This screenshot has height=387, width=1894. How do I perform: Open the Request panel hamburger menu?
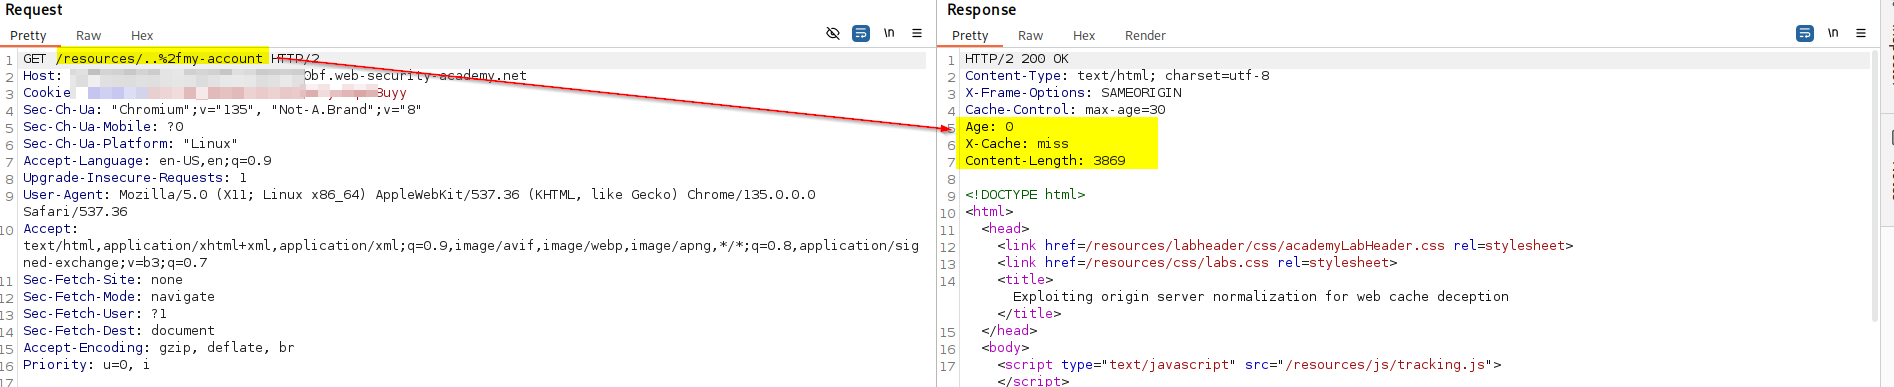pos(917,33)
